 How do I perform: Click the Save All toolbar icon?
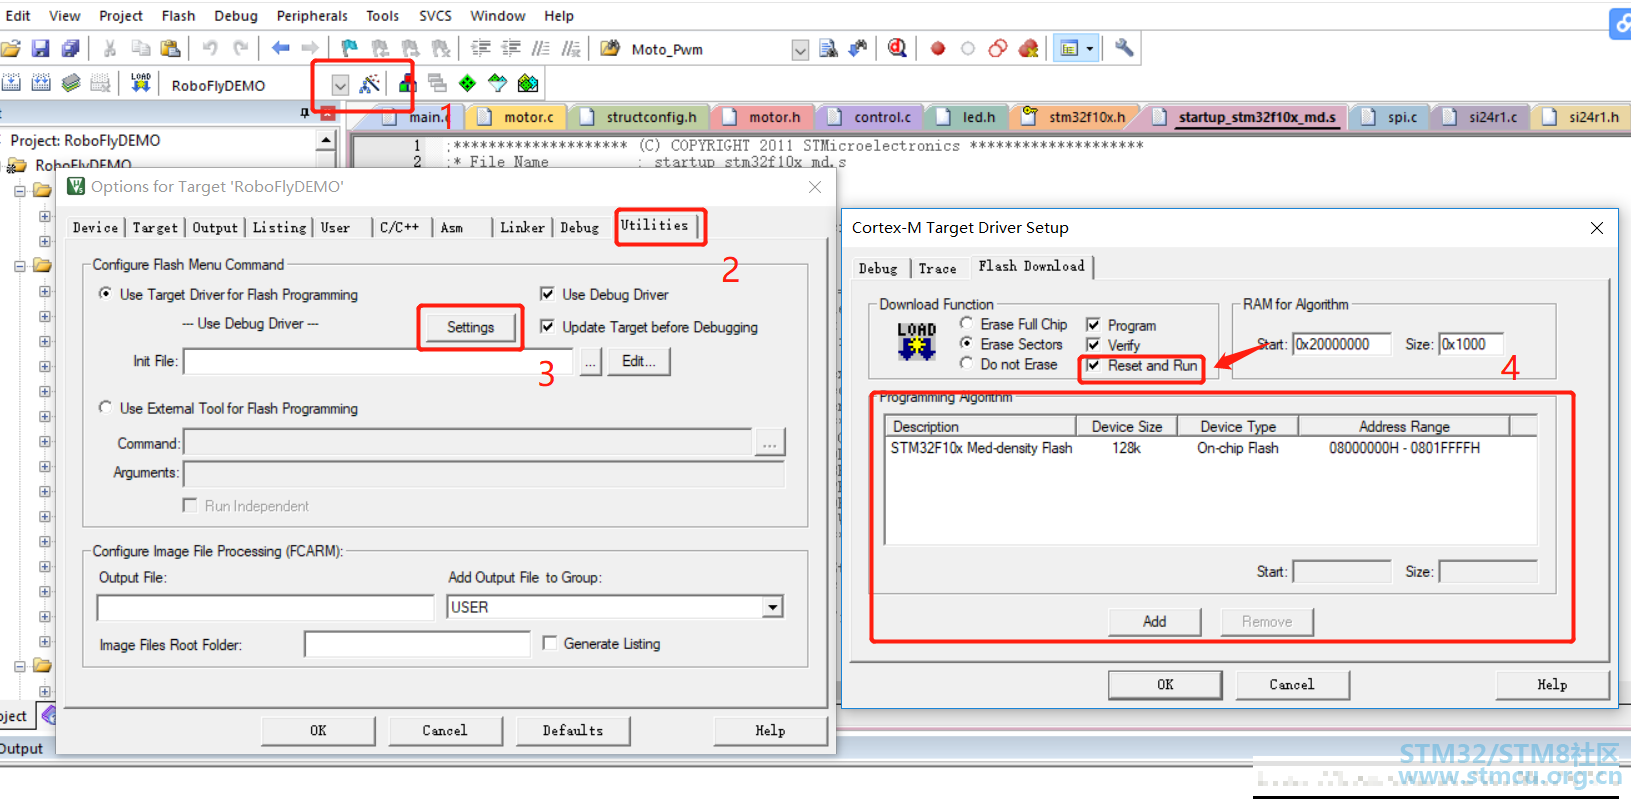(x=71, y=48)
